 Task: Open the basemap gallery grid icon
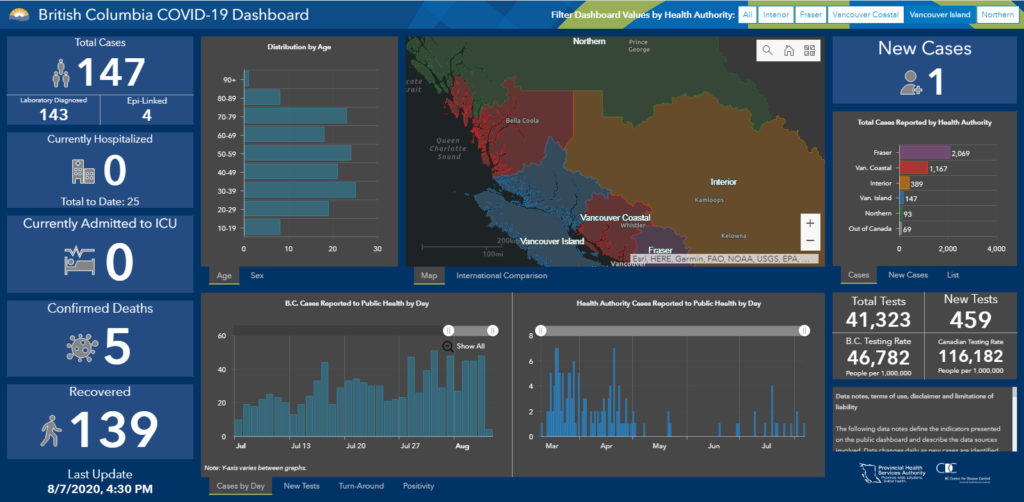coord(809,51)
